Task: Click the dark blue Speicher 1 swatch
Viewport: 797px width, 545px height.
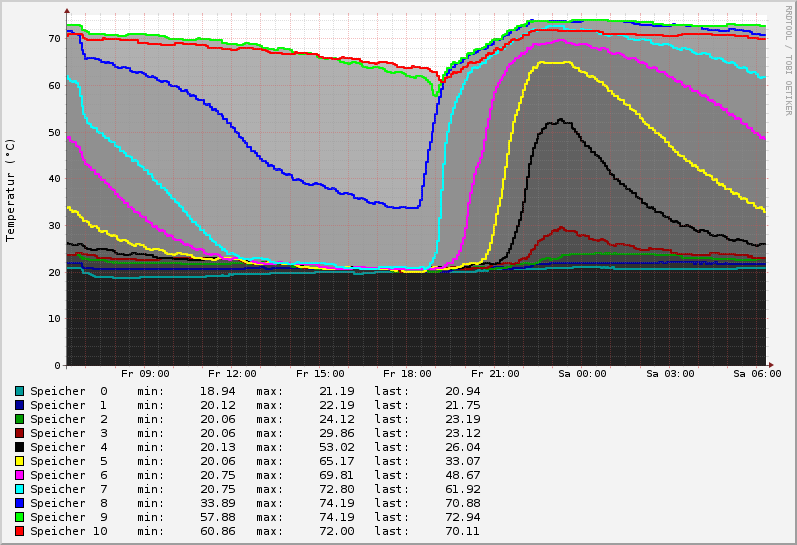Action: 19,405
